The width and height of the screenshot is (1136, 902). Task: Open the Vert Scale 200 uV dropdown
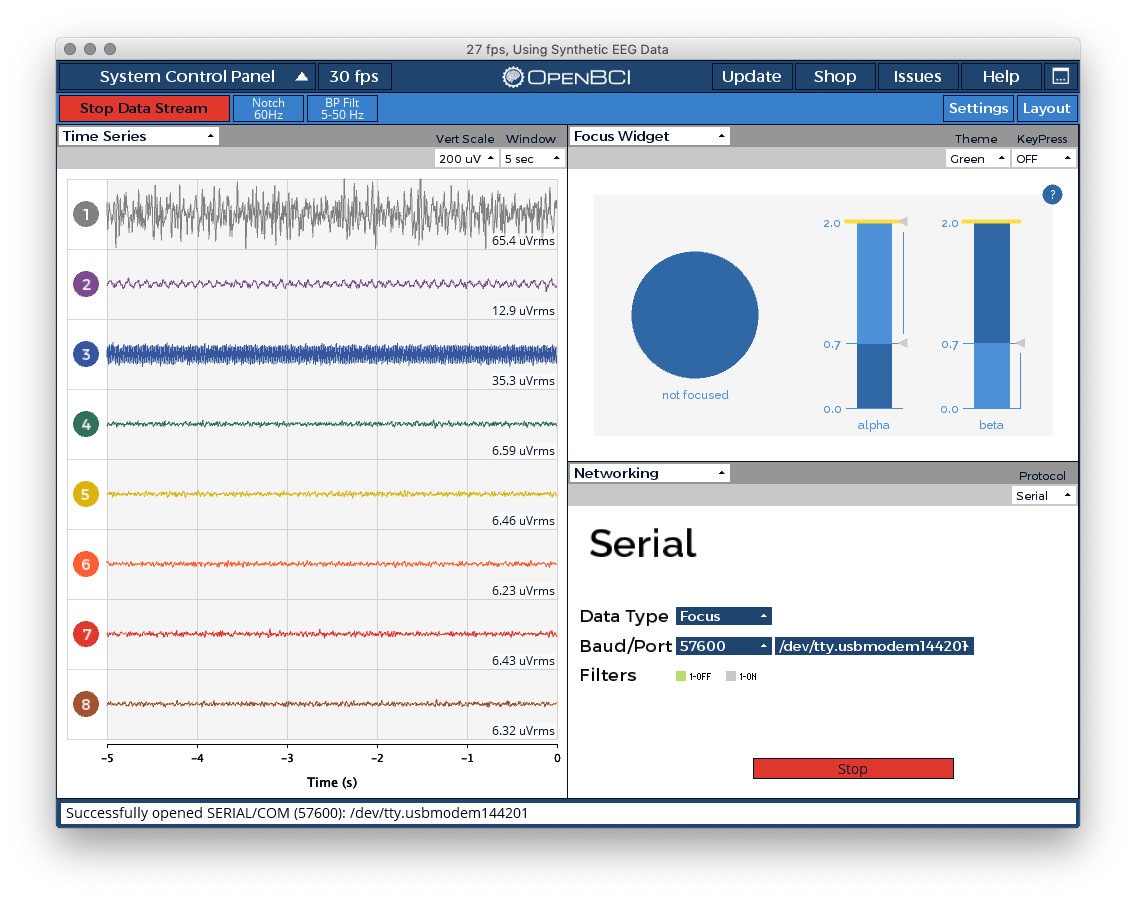click(466, 159)
